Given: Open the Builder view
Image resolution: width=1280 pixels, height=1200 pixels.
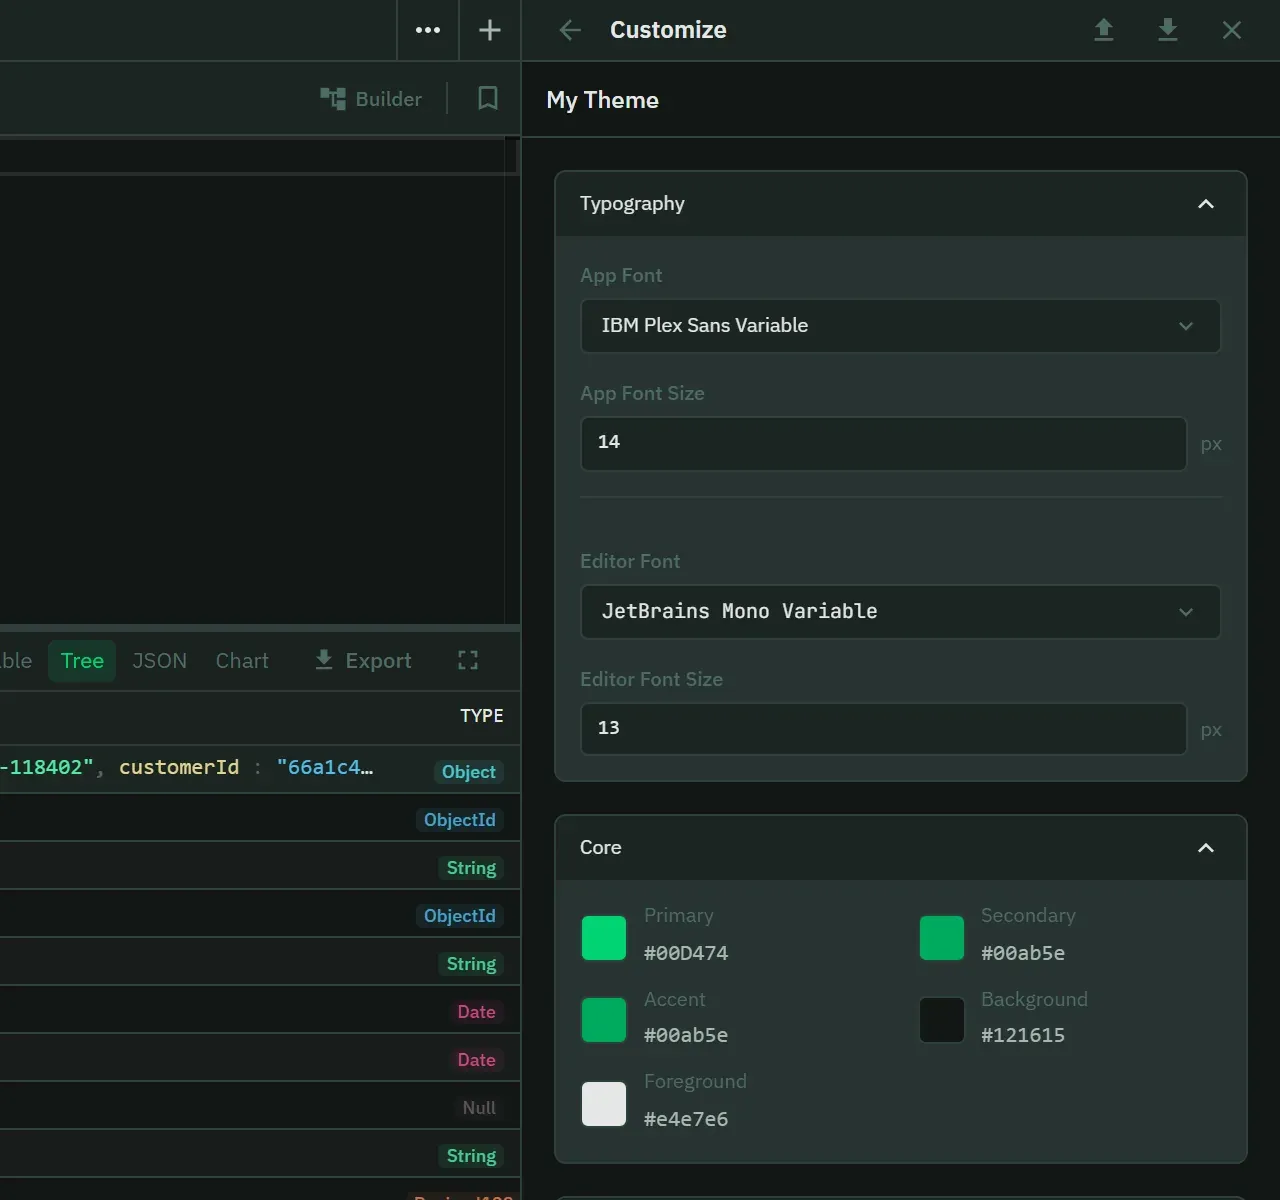Looking at the screenshot, I should (371, 98).
